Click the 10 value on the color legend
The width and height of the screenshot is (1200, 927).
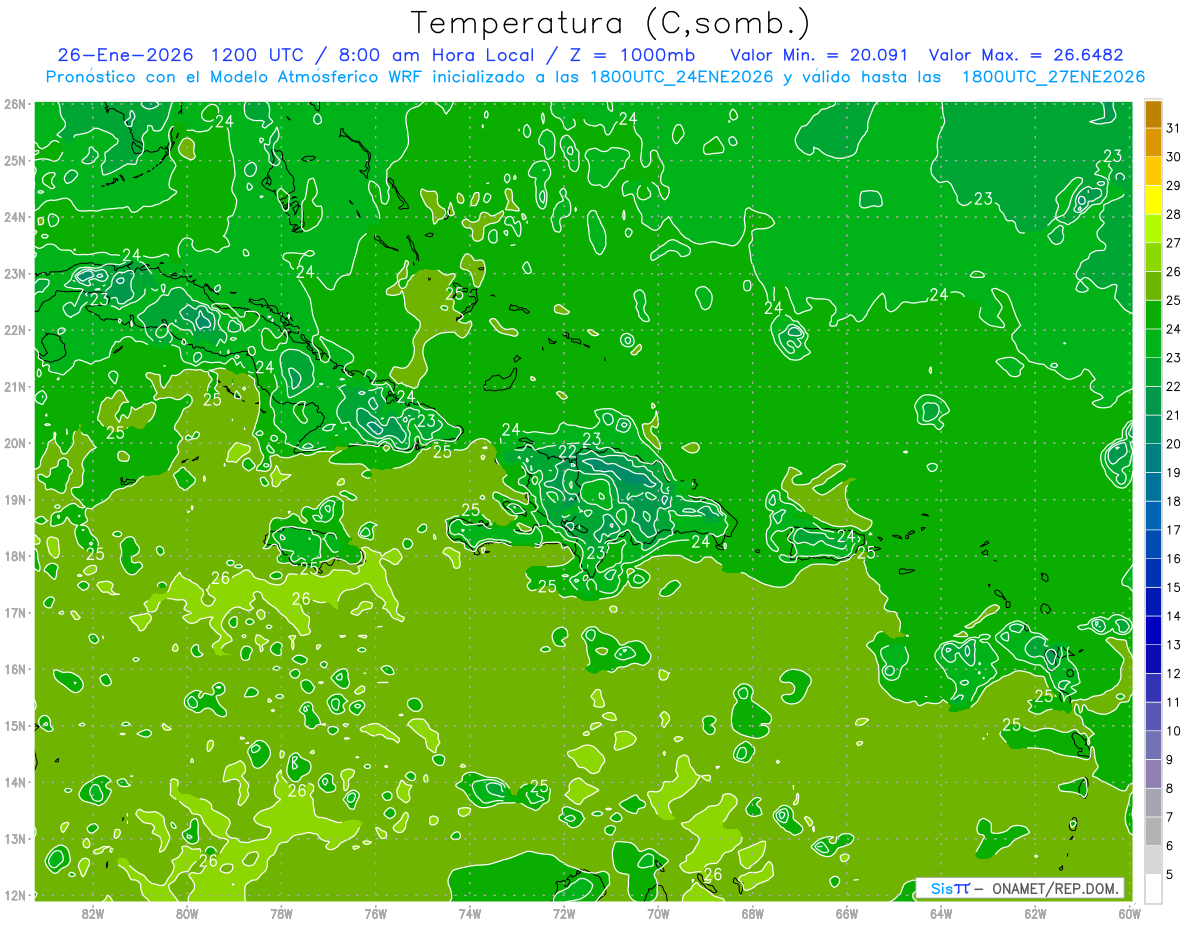[1174, 731]
